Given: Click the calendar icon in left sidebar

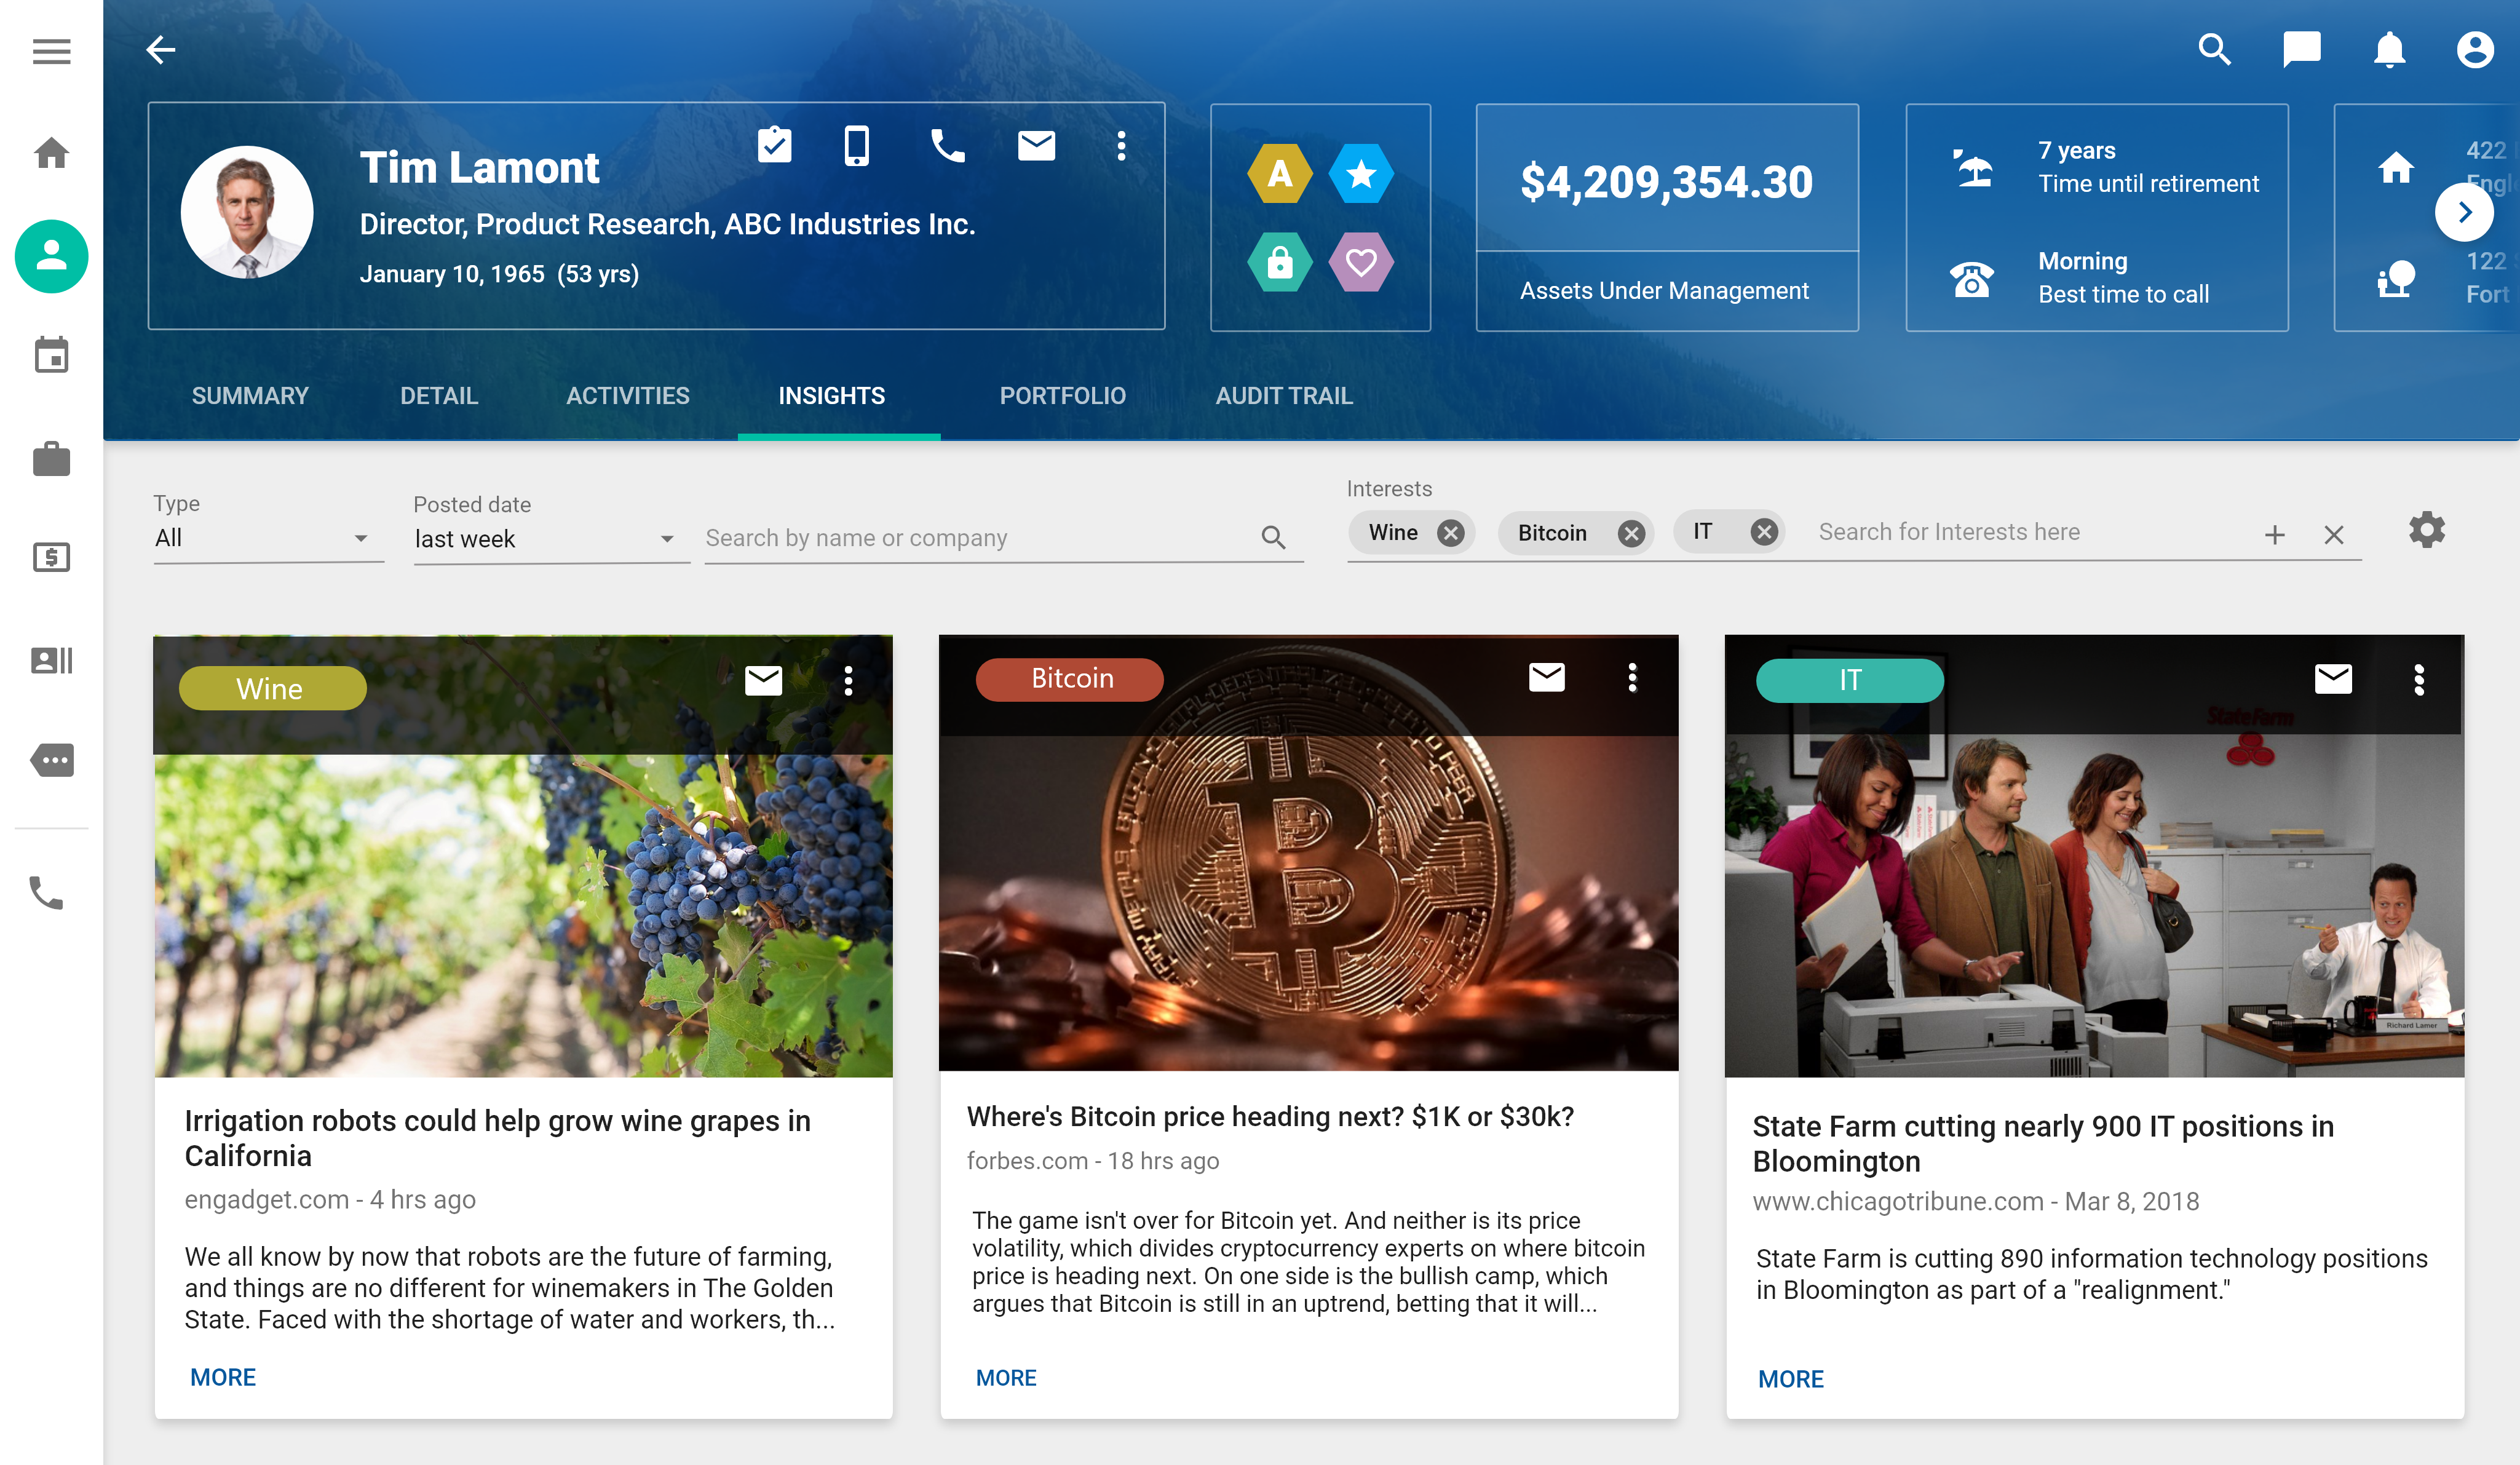Looking at the screenshot, I should coord(51,355).
